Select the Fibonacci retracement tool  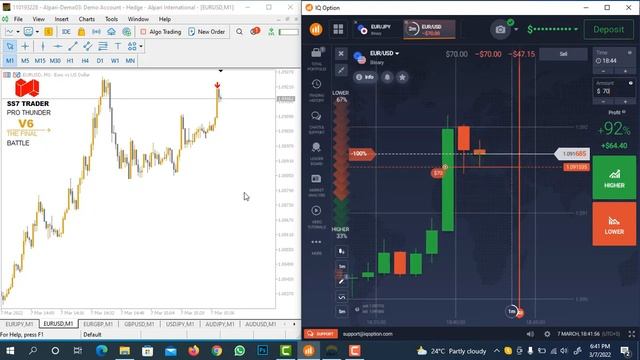click(x=102, y=46)
